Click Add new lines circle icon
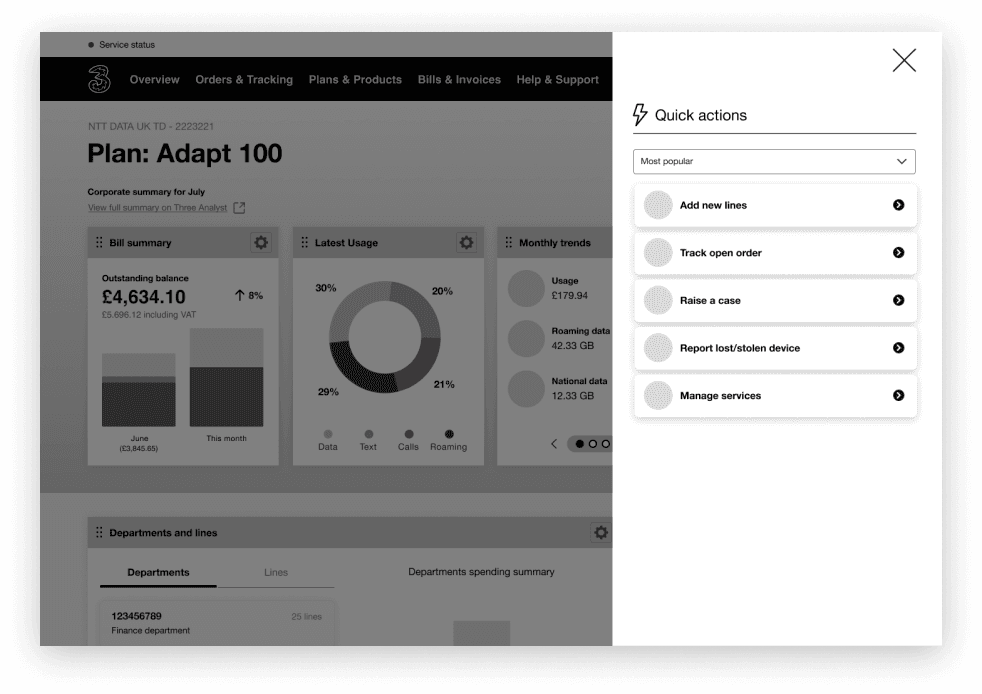This screenshot has height=694, width=982. (x=658, y=205)
